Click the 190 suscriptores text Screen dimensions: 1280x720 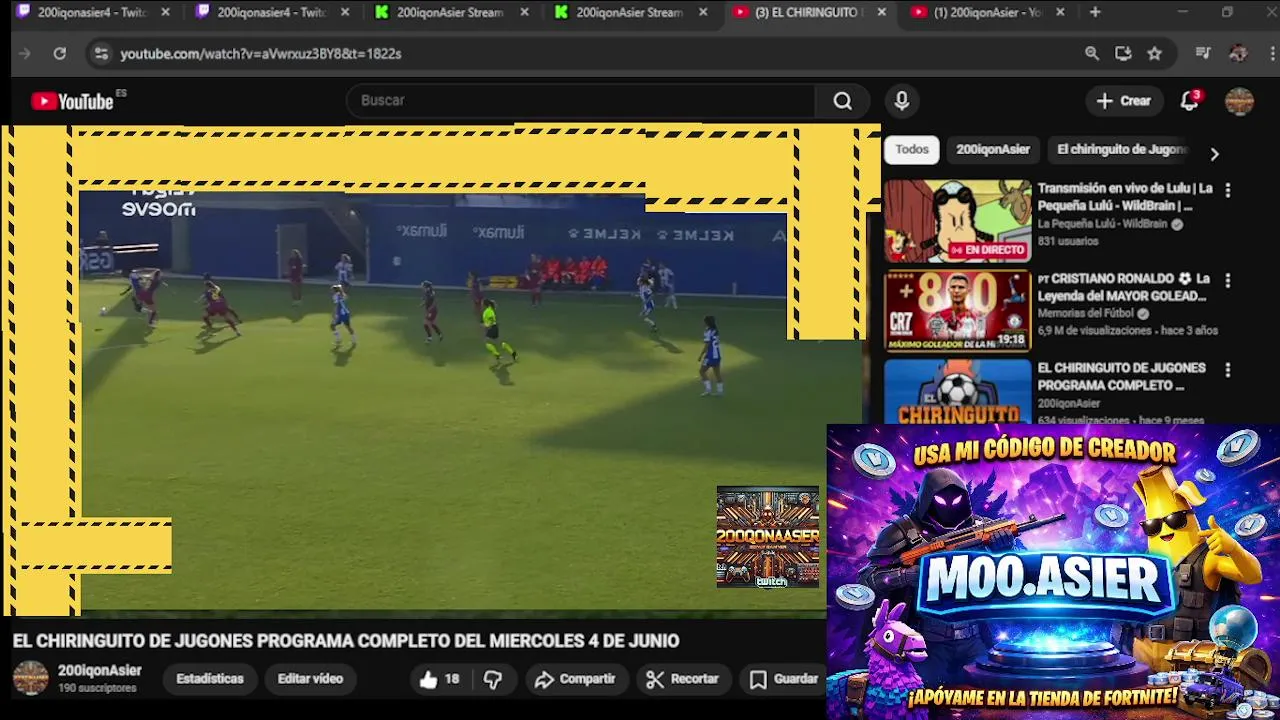(x=97, y=689)
